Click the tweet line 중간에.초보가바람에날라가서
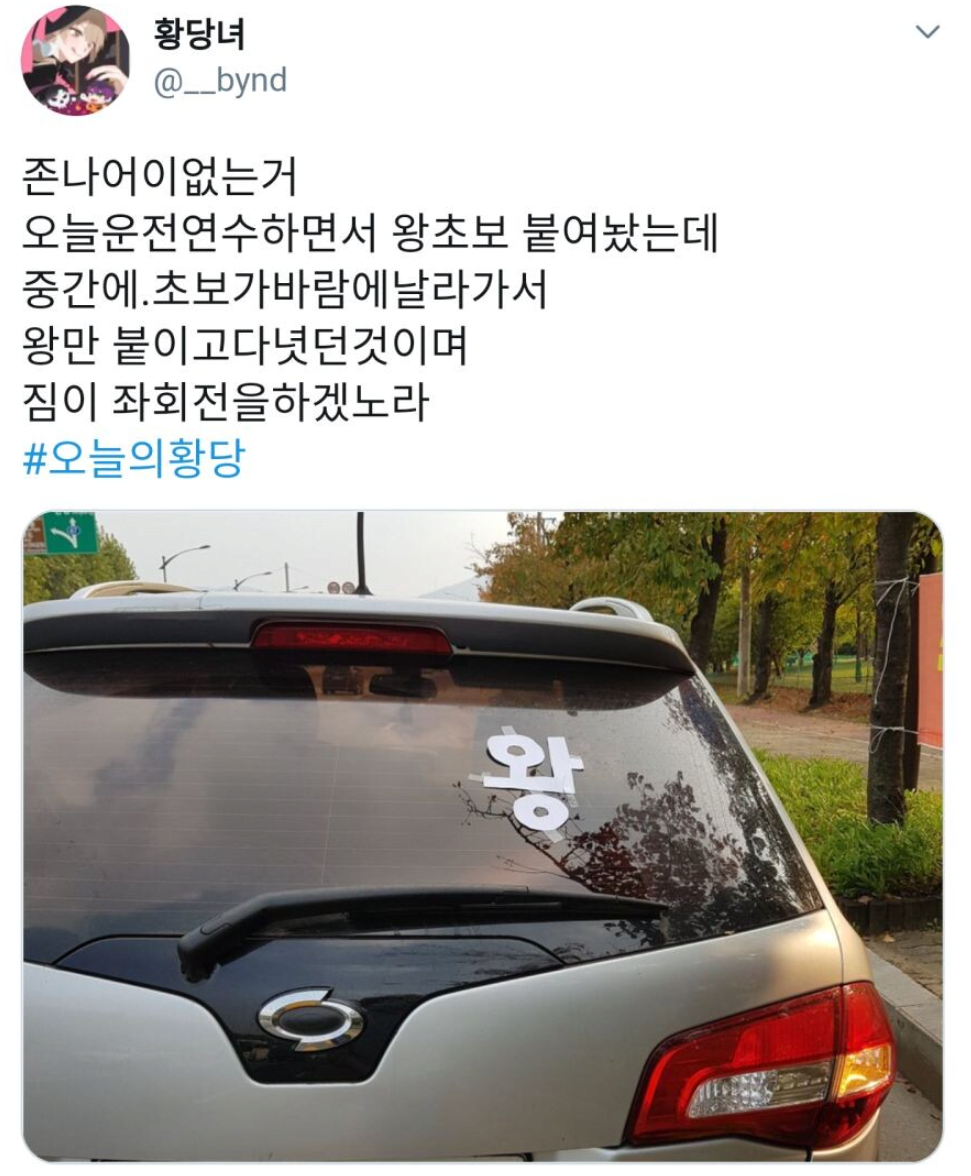The image size is (971, 1176). (x=285, y=290)
